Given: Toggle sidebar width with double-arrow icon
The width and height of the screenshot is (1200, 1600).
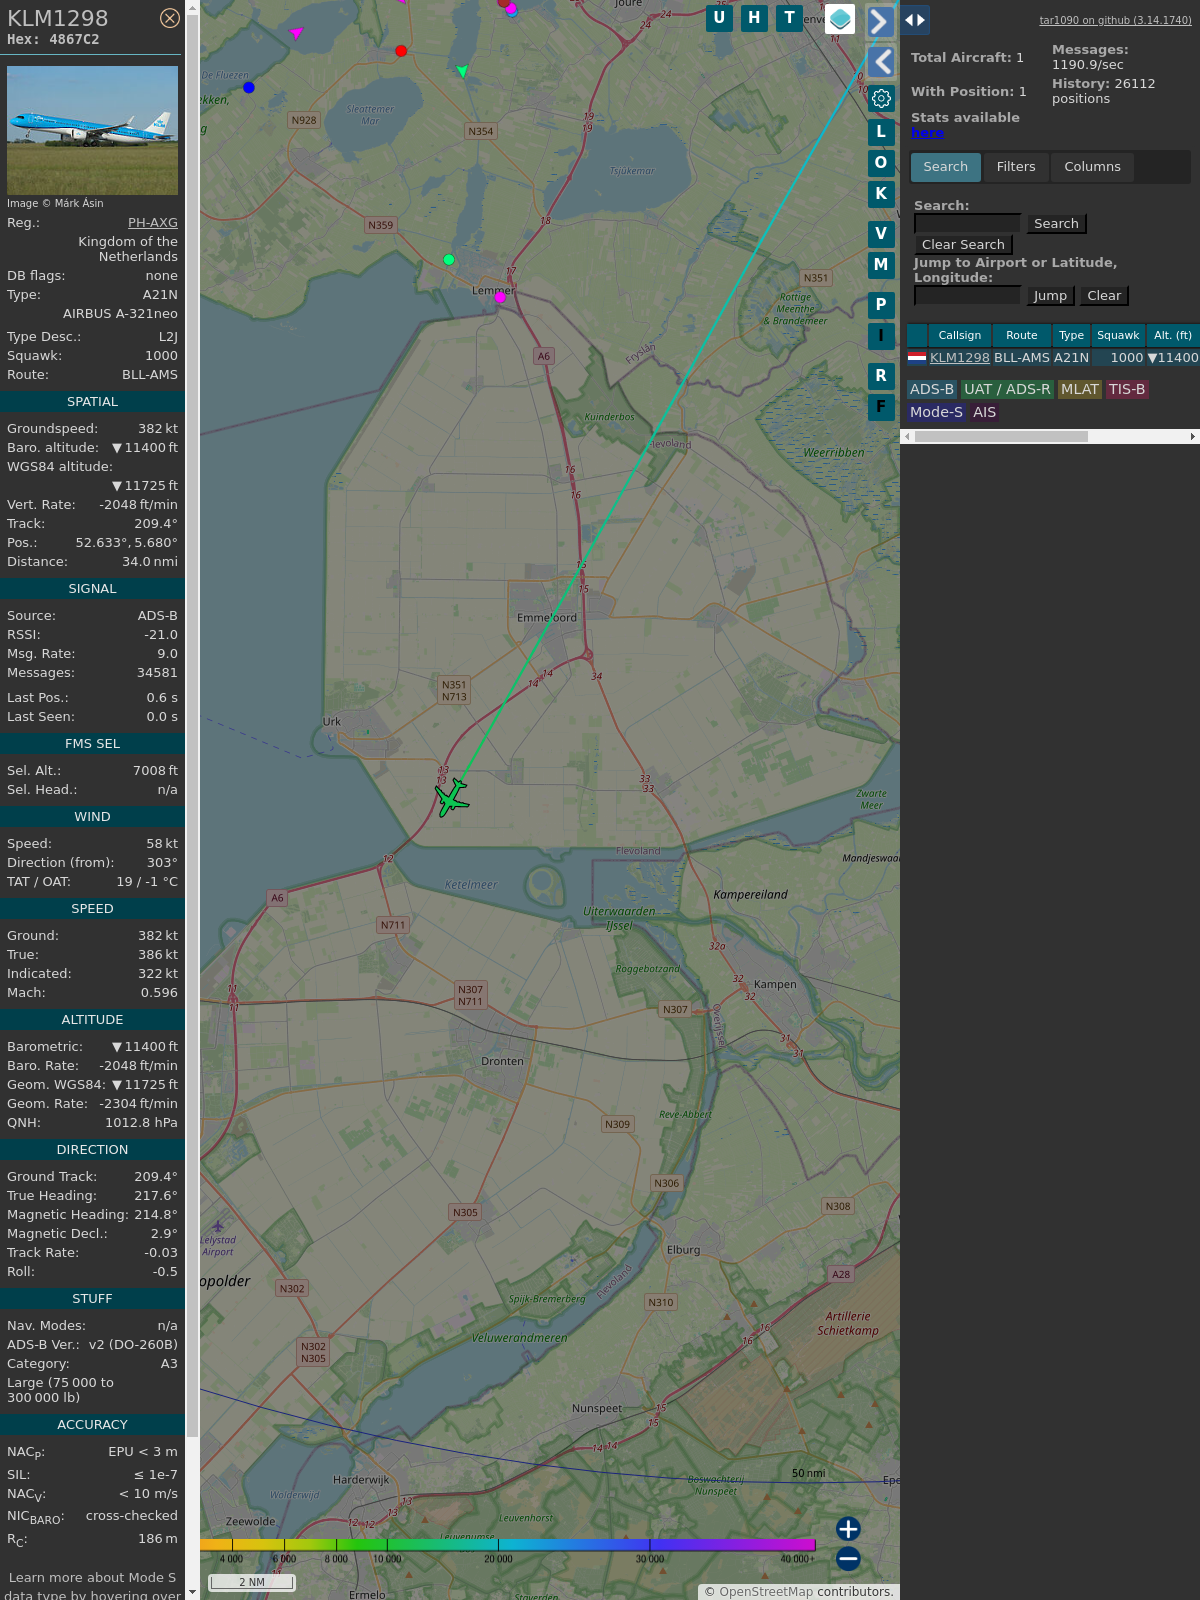Looking at the screenshot, I should (x=915, y=20).
